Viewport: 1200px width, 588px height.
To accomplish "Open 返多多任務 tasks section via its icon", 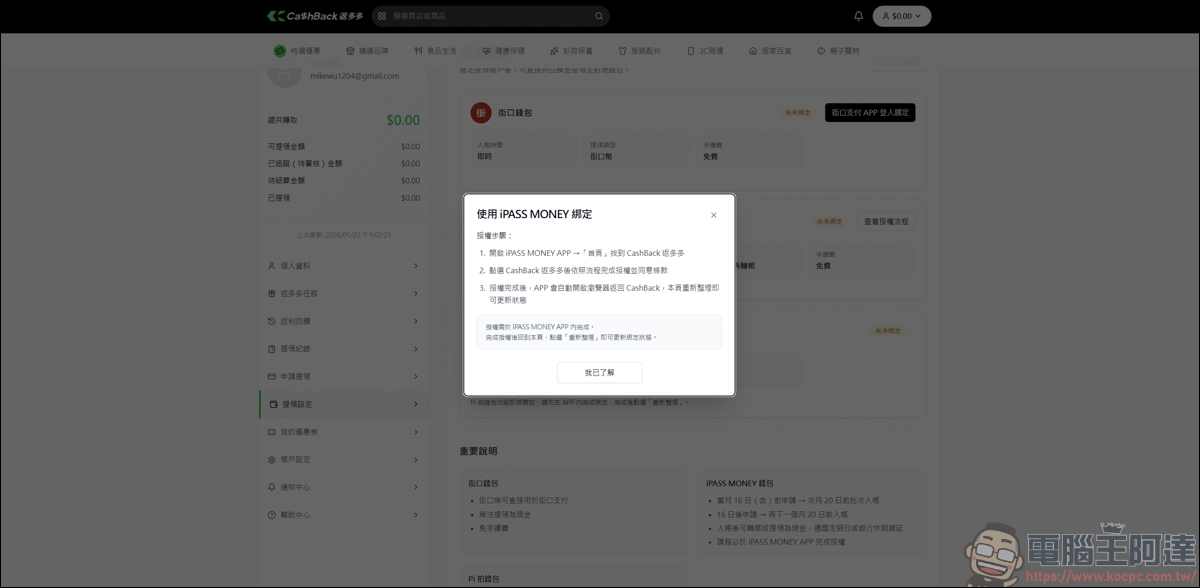I will [x=271, y=294].
